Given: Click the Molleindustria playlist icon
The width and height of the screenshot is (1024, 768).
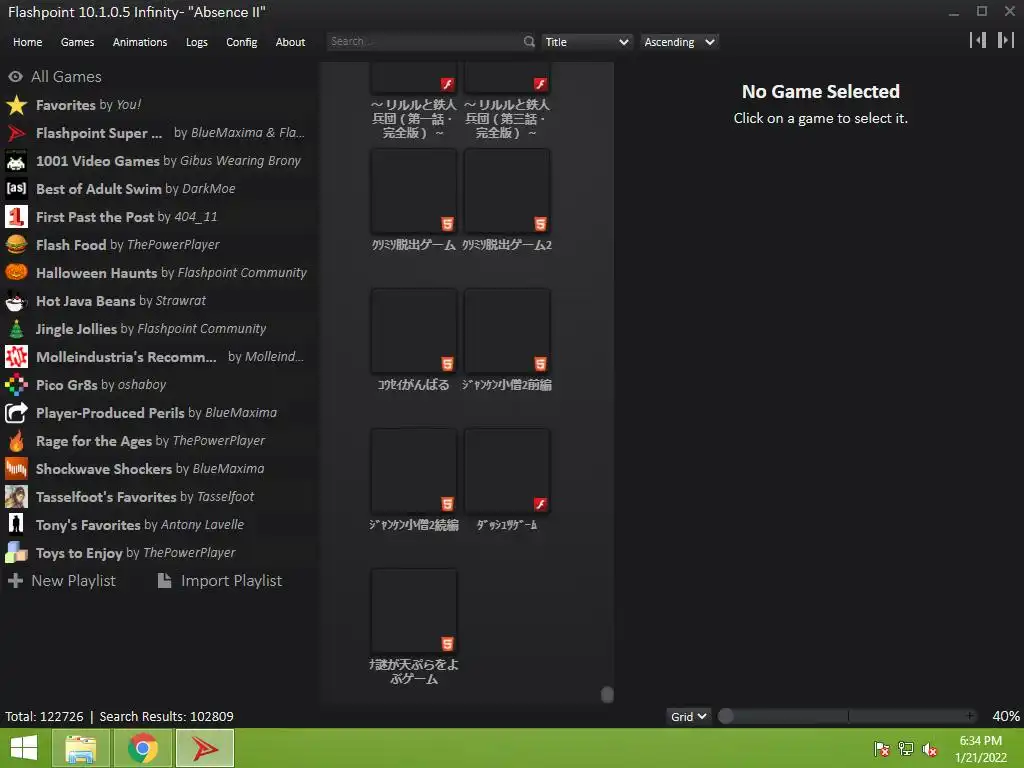Looking at the screenshot, I should coord(16,357).
